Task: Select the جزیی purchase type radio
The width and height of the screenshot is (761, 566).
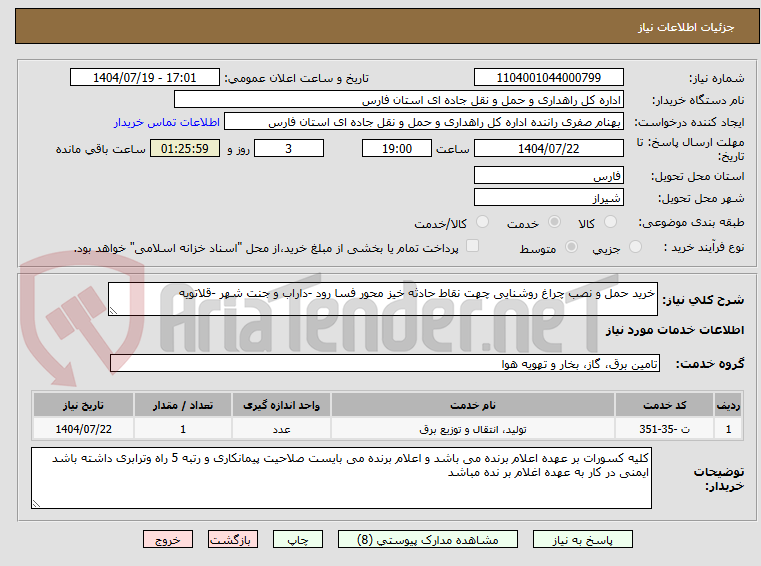Action: (635, 247)
